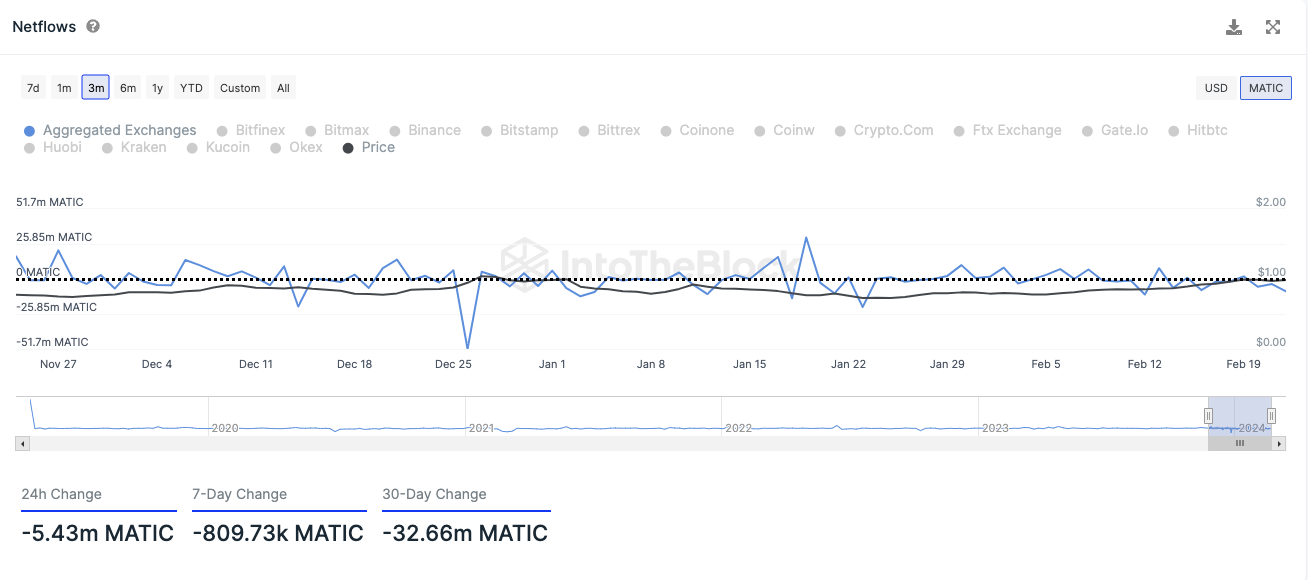
Task: Click the scrollbar thumb below the navigator
Action: click(x=1240, y=443)
